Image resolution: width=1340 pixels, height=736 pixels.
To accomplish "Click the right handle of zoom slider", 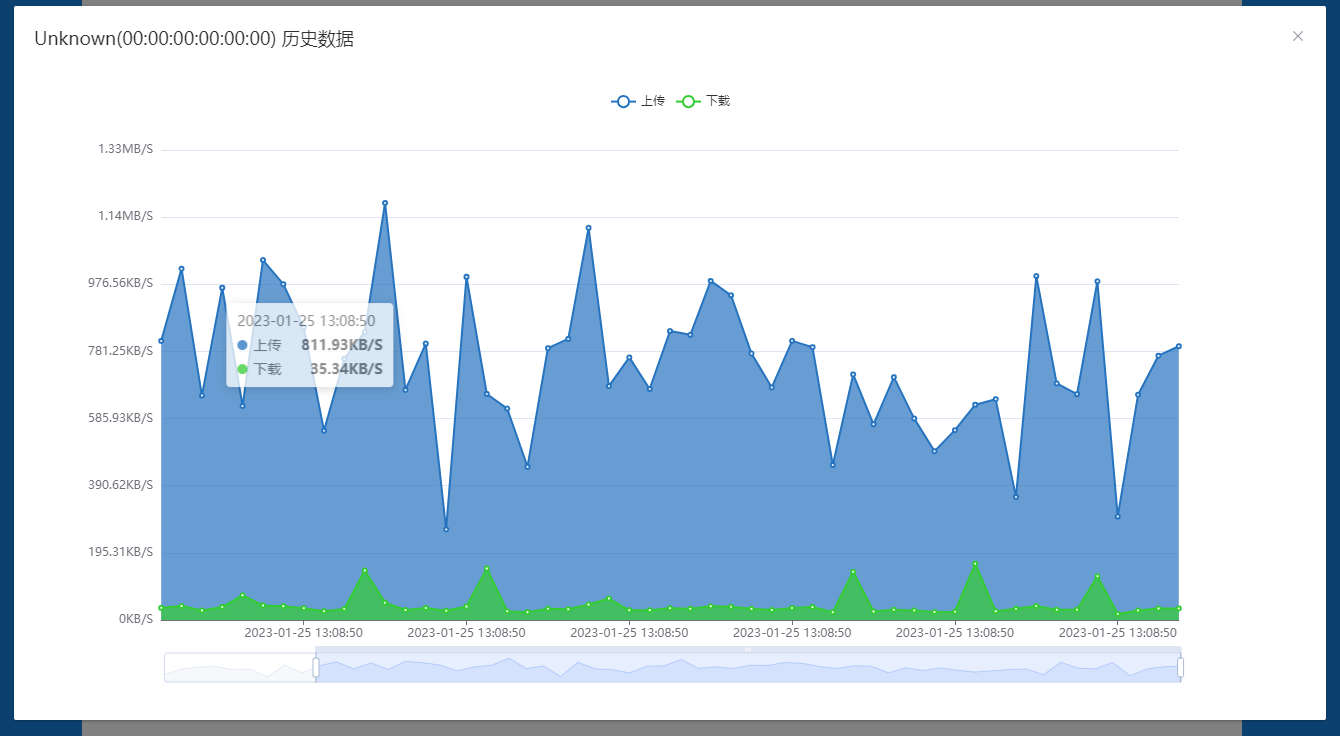I will click(1180, 667).
